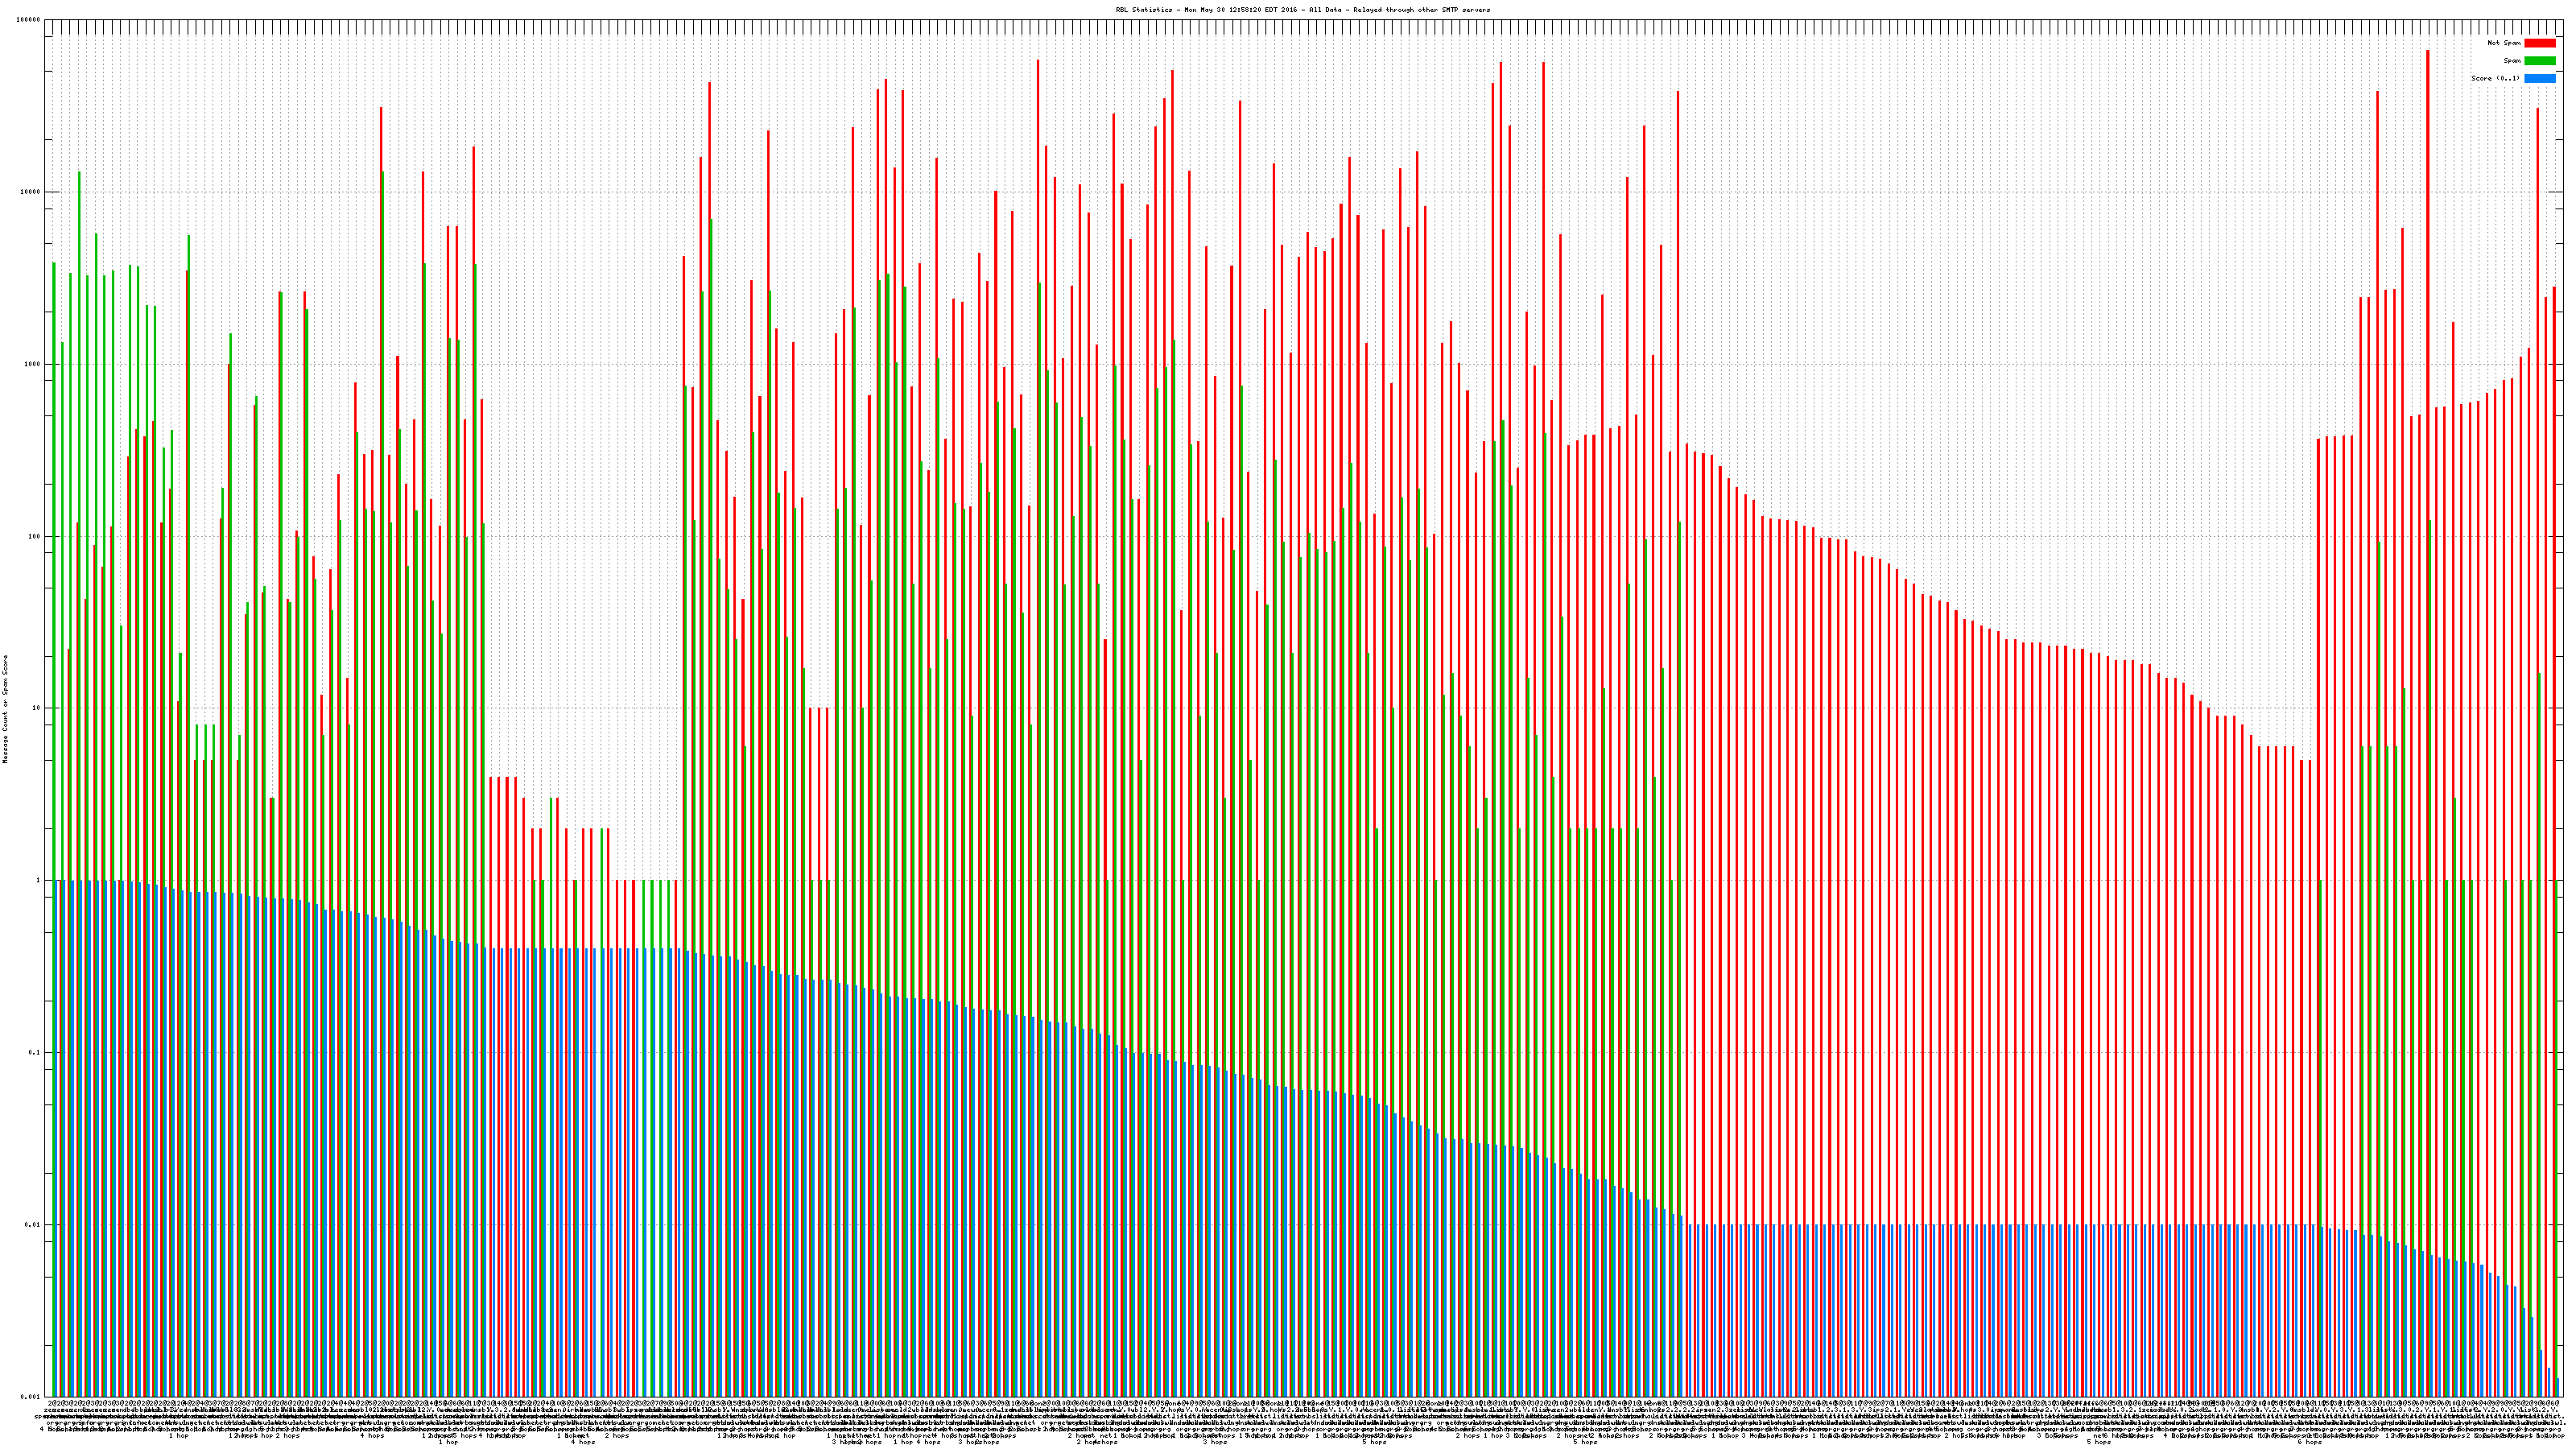Click the 100000 y-axis label
2576x1449 pixels.
[29, 20]
